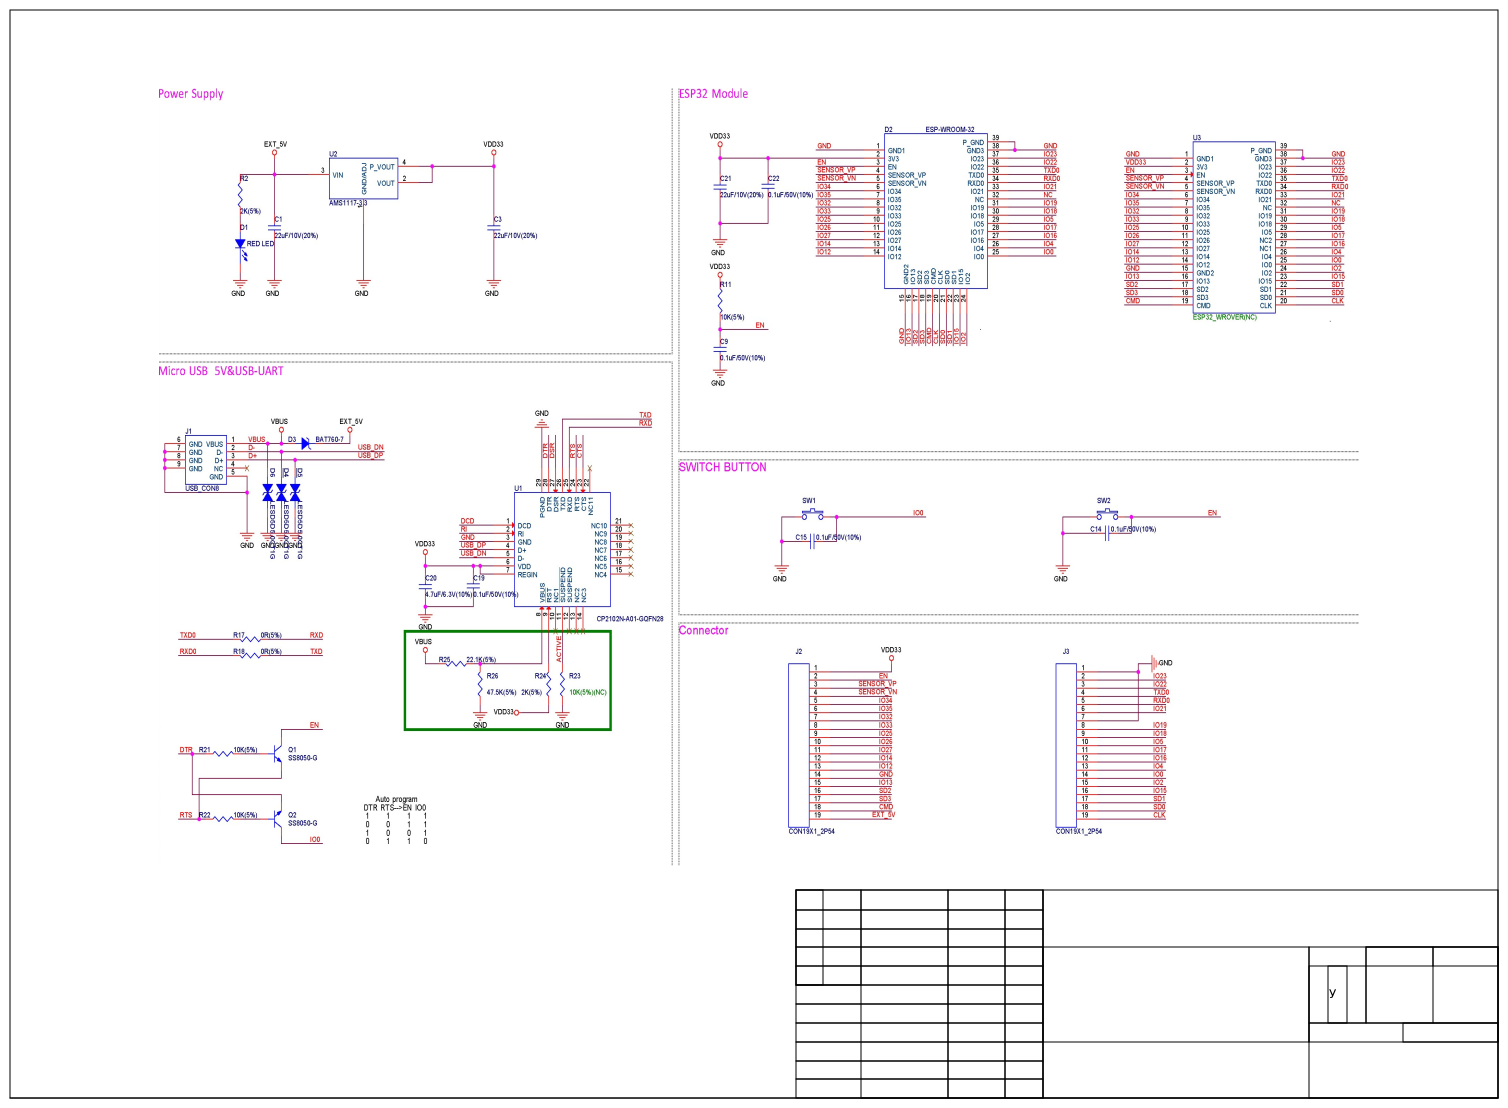
Task: Select the CP2102N-A01-GQFN28 chip label
Action: pos(630,619)
